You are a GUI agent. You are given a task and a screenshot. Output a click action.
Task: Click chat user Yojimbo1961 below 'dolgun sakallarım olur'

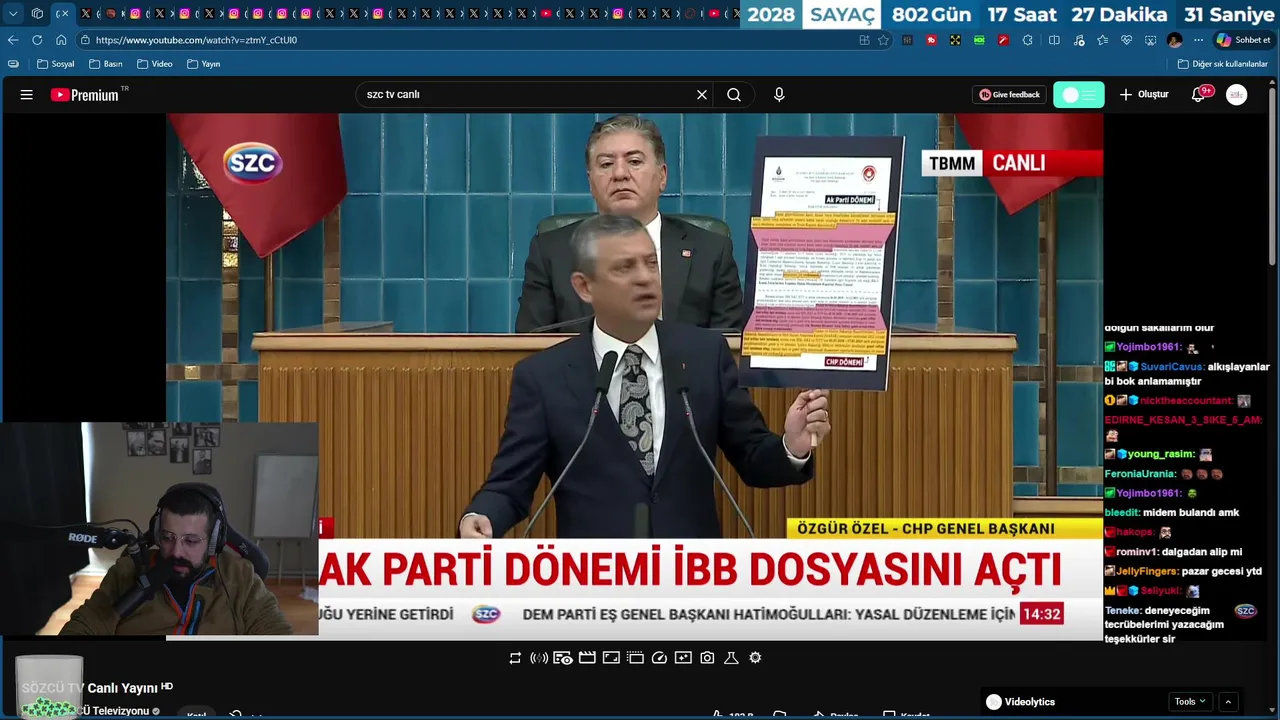tap(1149, 347)
